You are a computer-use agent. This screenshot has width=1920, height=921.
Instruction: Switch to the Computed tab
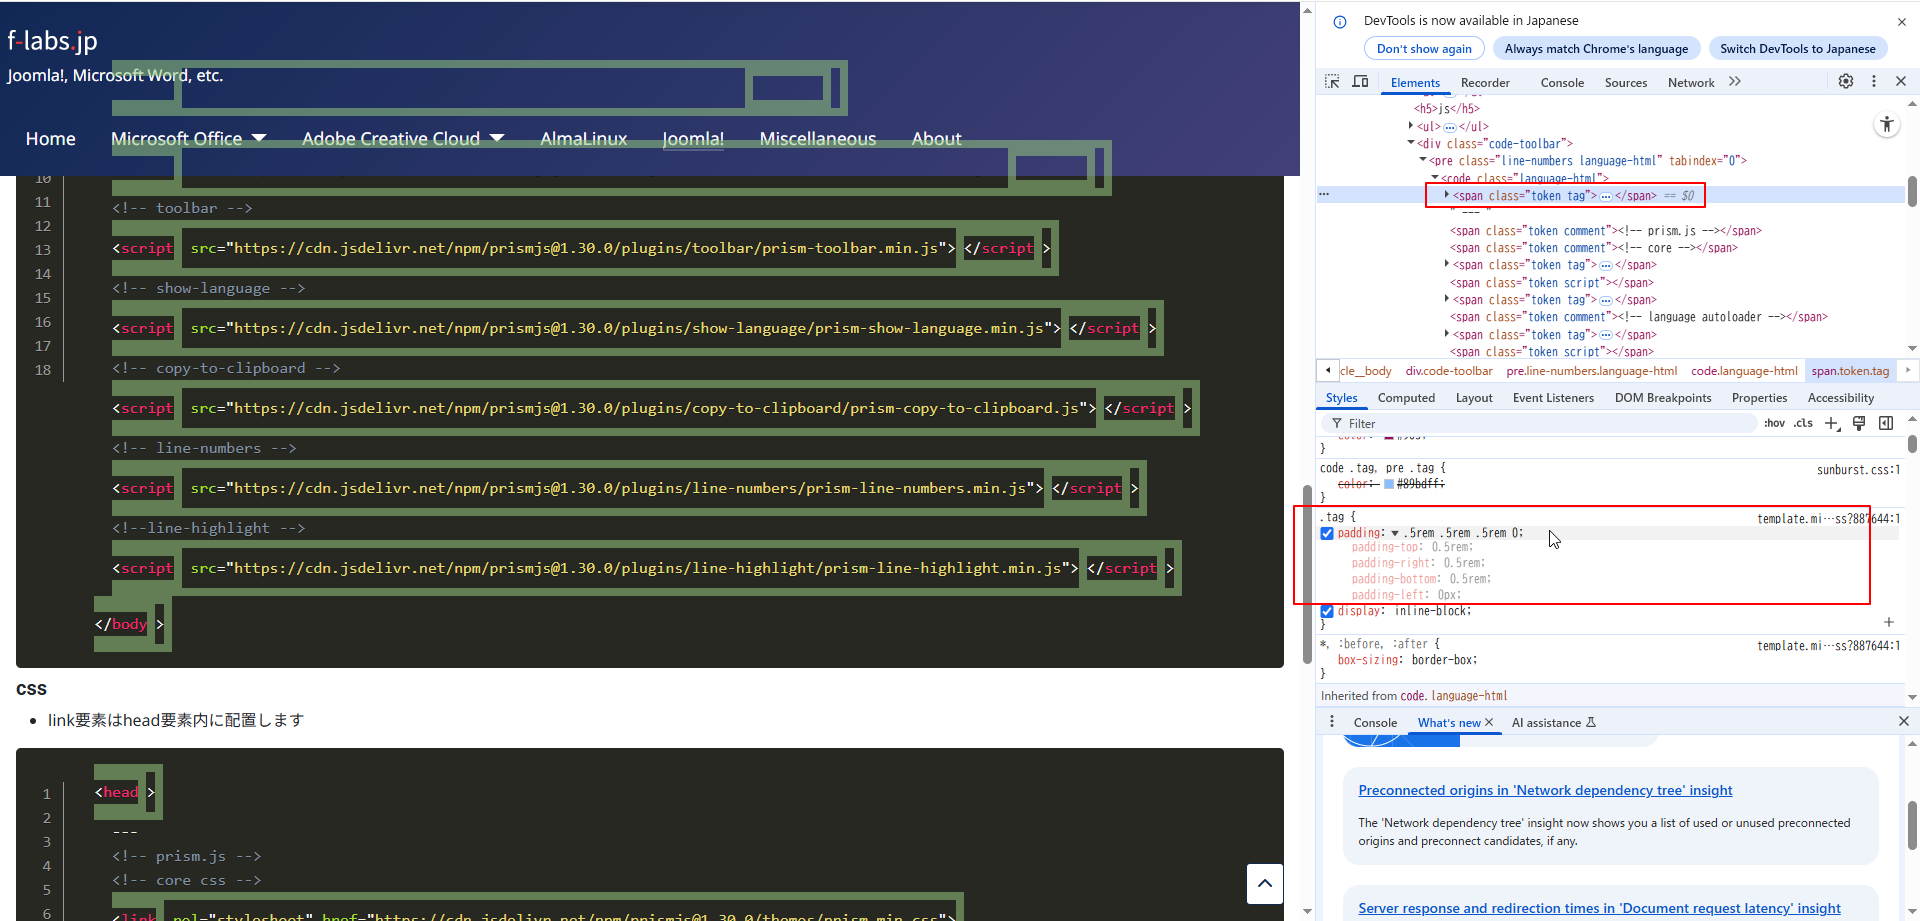(1406, 397)
